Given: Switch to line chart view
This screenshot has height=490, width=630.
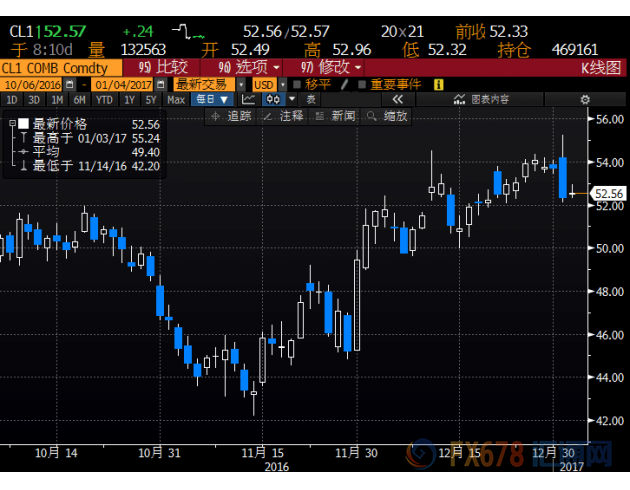Looking at the screenshot, I should point(248,99).
